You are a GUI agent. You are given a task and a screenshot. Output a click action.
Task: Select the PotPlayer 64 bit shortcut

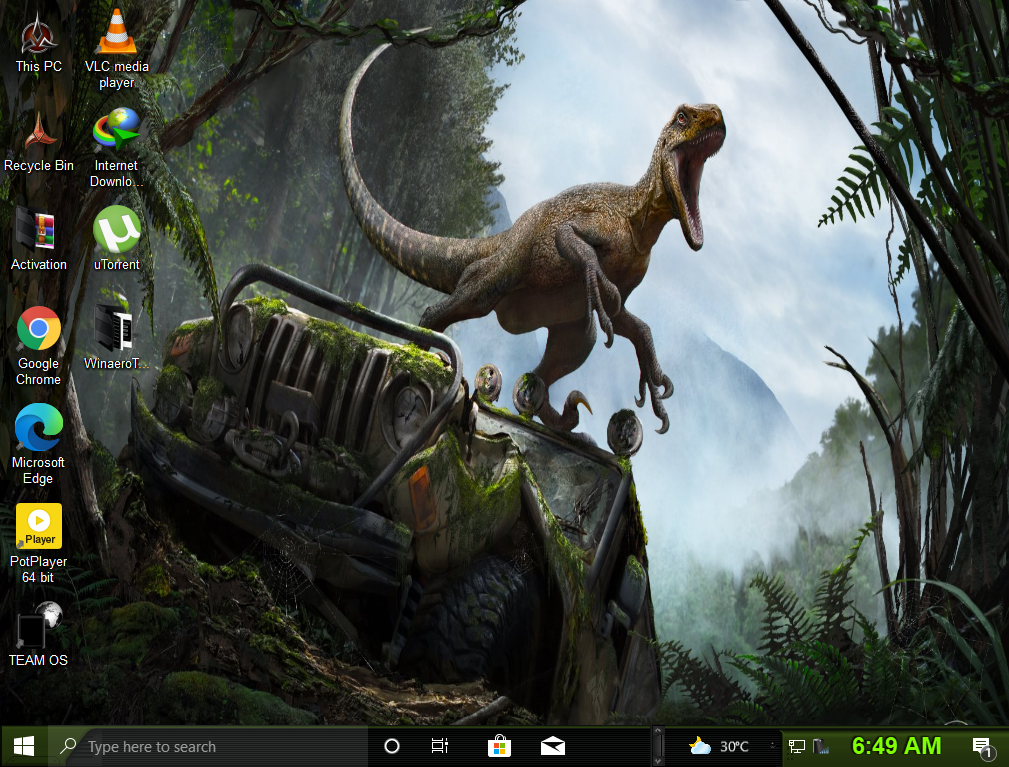39,544
